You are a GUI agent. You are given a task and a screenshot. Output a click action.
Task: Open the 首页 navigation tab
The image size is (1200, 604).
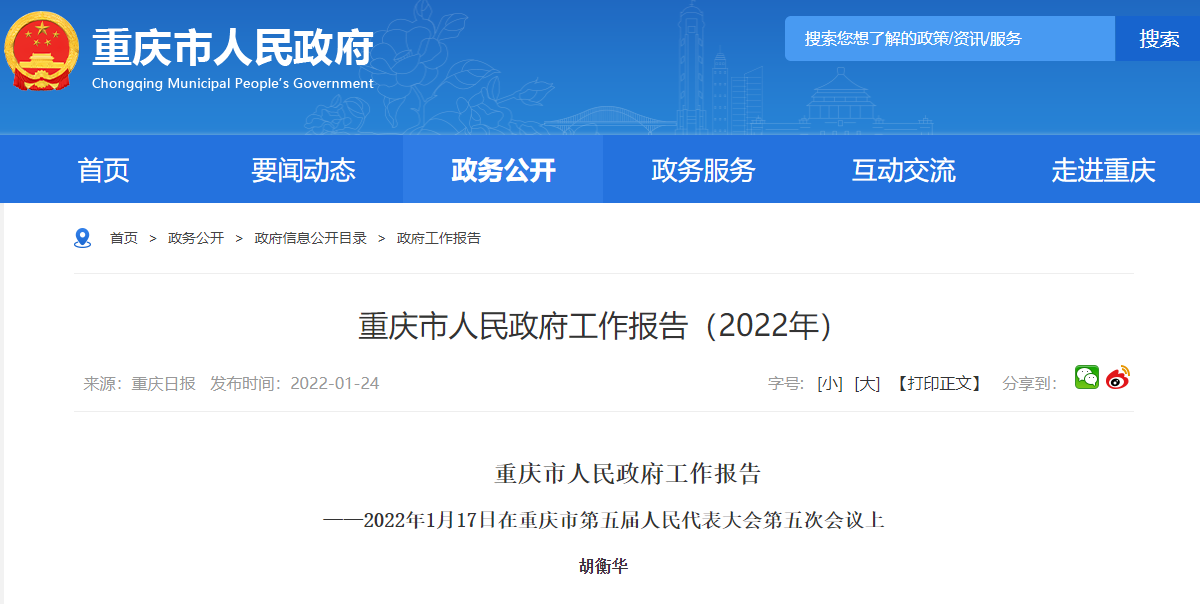(x=104, y=170)
